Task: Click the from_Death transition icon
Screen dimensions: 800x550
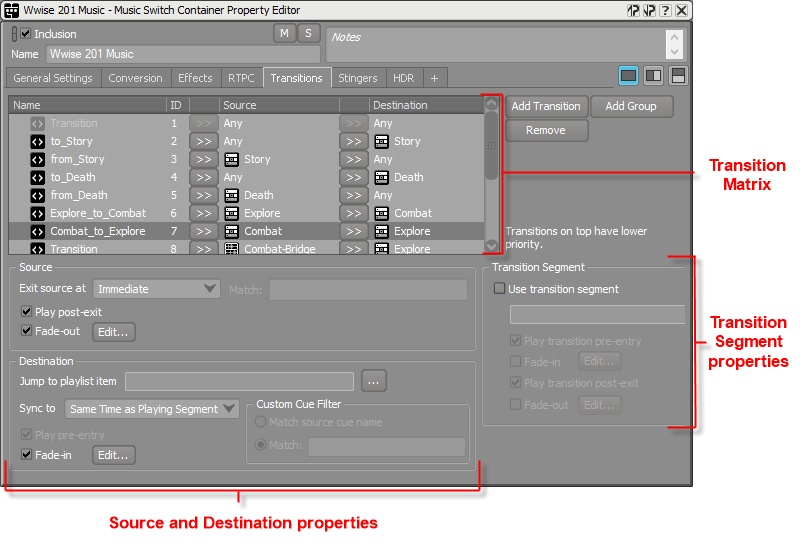Action: (x=38, y=195)
